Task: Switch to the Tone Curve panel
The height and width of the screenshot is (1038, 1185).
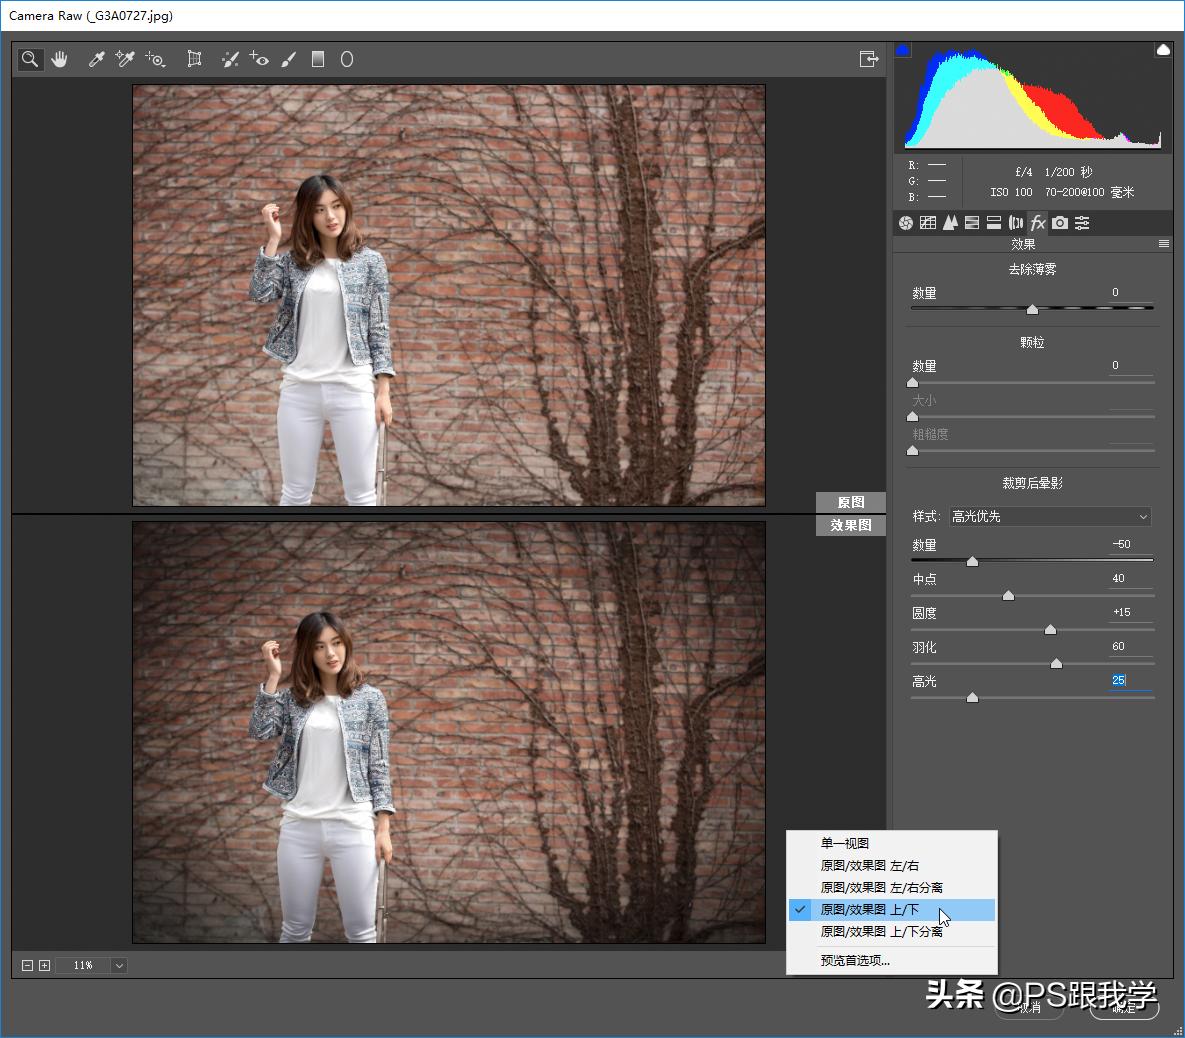Action: (x=927, y=222)
